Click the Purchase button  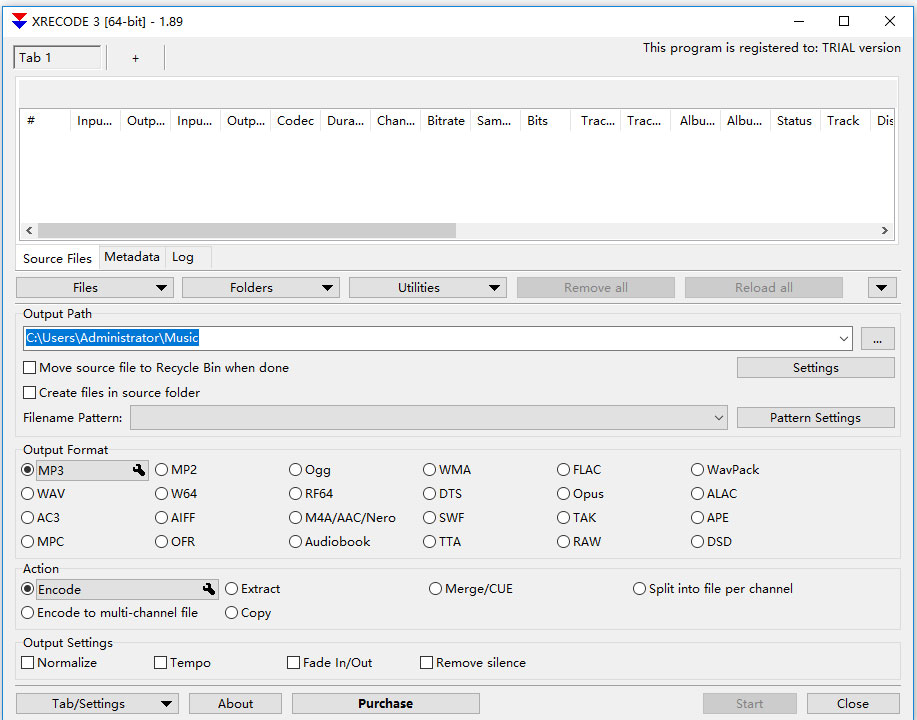[x=385, y=704]
